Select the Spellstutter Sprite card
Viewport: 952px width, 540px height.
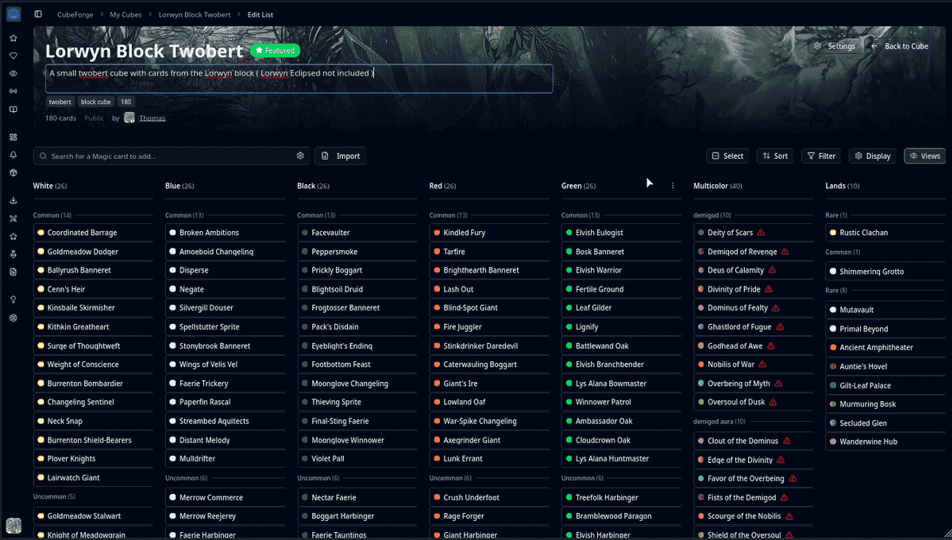click(x=225, y=327)
